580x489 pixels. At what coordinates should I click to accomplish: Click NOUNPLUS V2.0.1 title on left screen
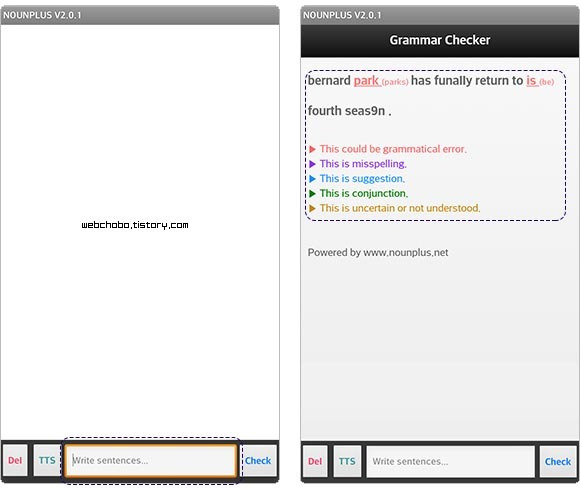click(42, 15)
